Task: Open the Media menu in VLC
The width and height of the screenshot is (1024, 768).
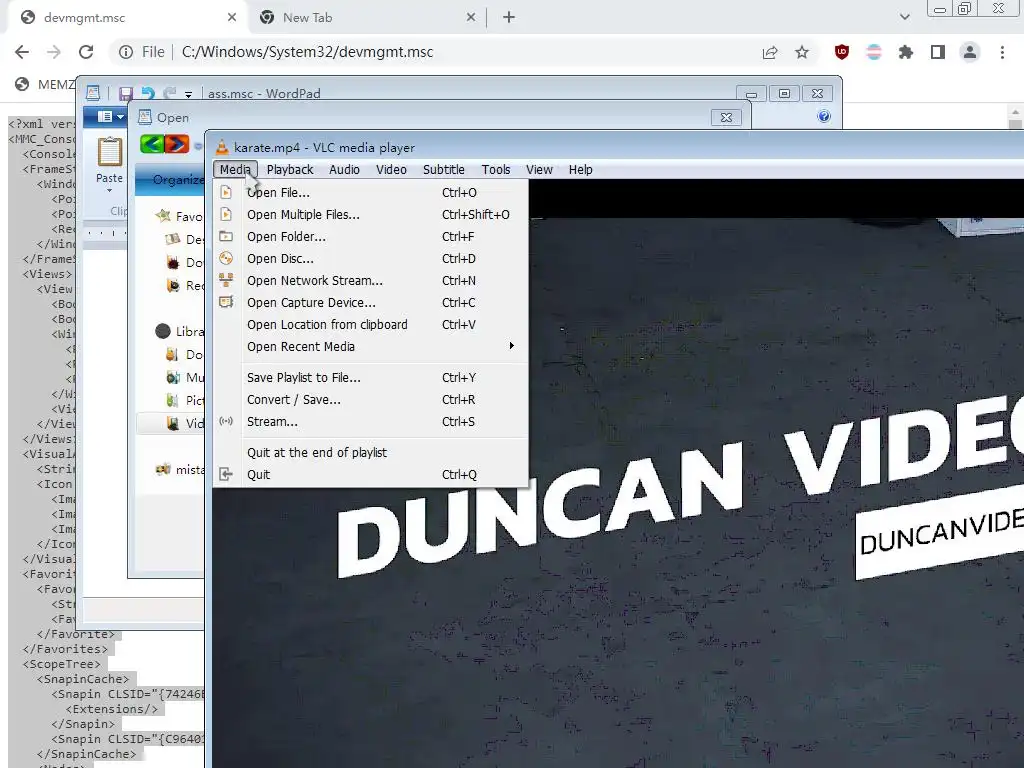Action: tap(235, 169)
